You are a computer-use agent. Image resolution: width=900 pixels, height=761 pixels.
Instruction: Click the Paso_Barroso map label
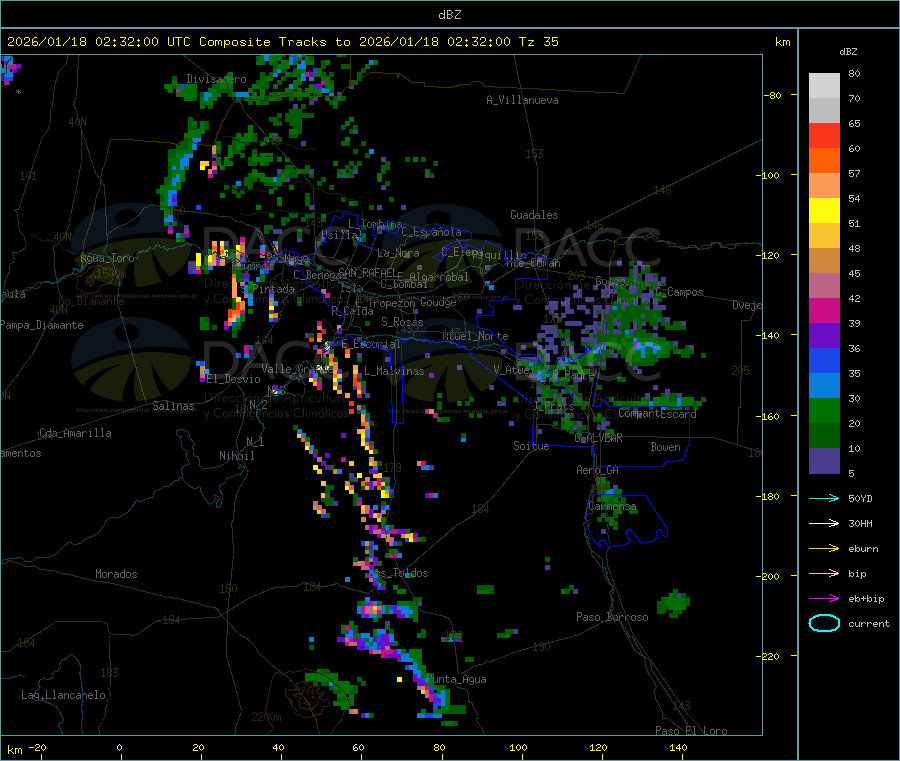pyautogui.click(x=612, y=617)
